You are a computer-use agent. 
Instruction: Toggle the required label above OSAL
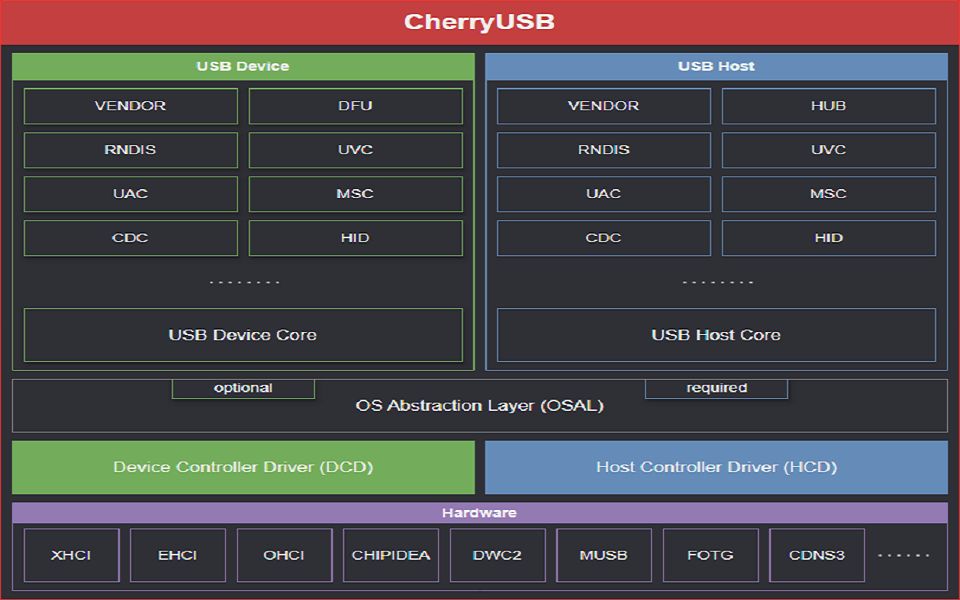point(715,387)
